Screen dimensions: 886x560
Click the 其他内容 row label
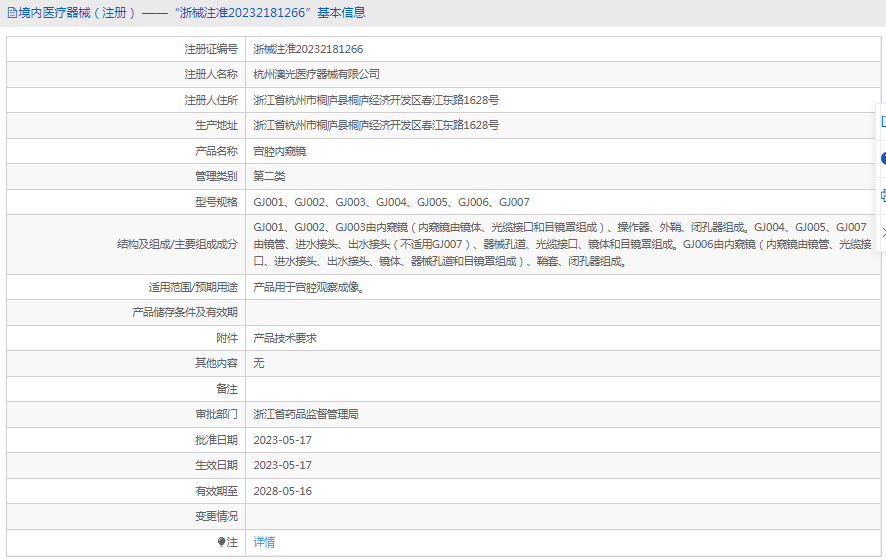pyautogui.click(x=216, y=363)
